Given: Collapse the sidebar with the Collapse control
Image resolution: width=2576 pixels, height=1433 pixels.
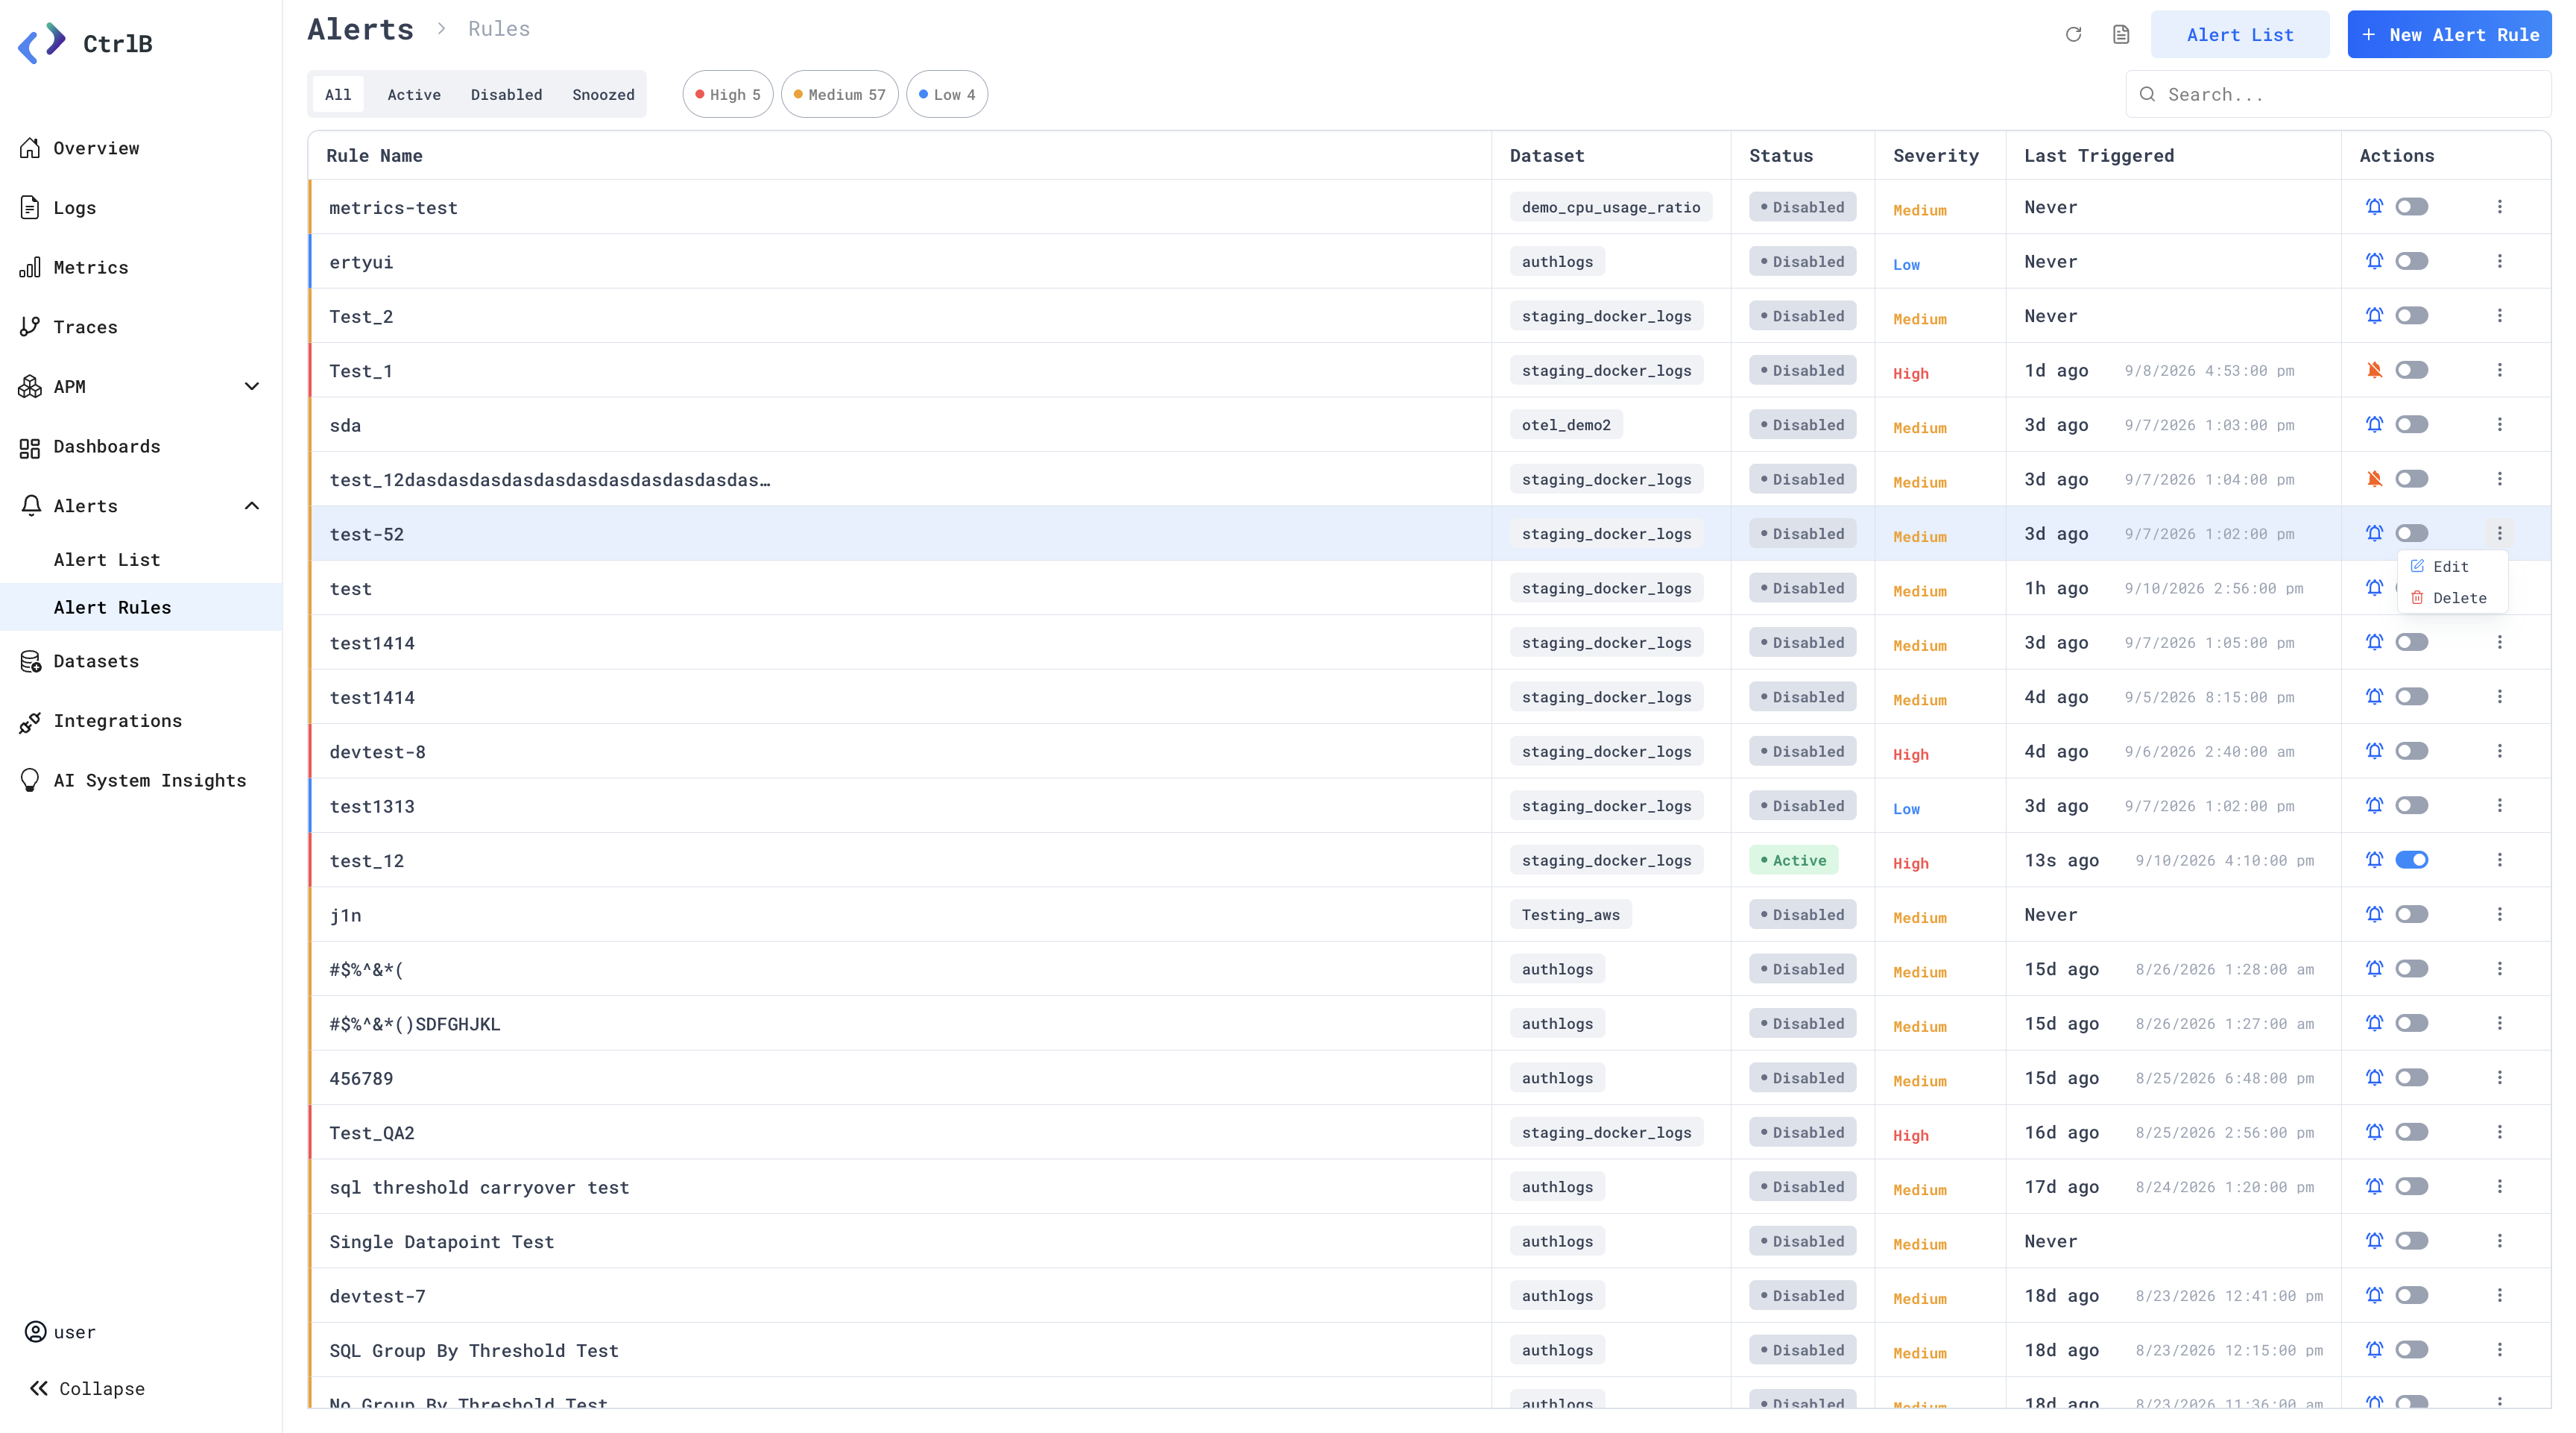Looking at the screenshot, I should [87, 1388].
